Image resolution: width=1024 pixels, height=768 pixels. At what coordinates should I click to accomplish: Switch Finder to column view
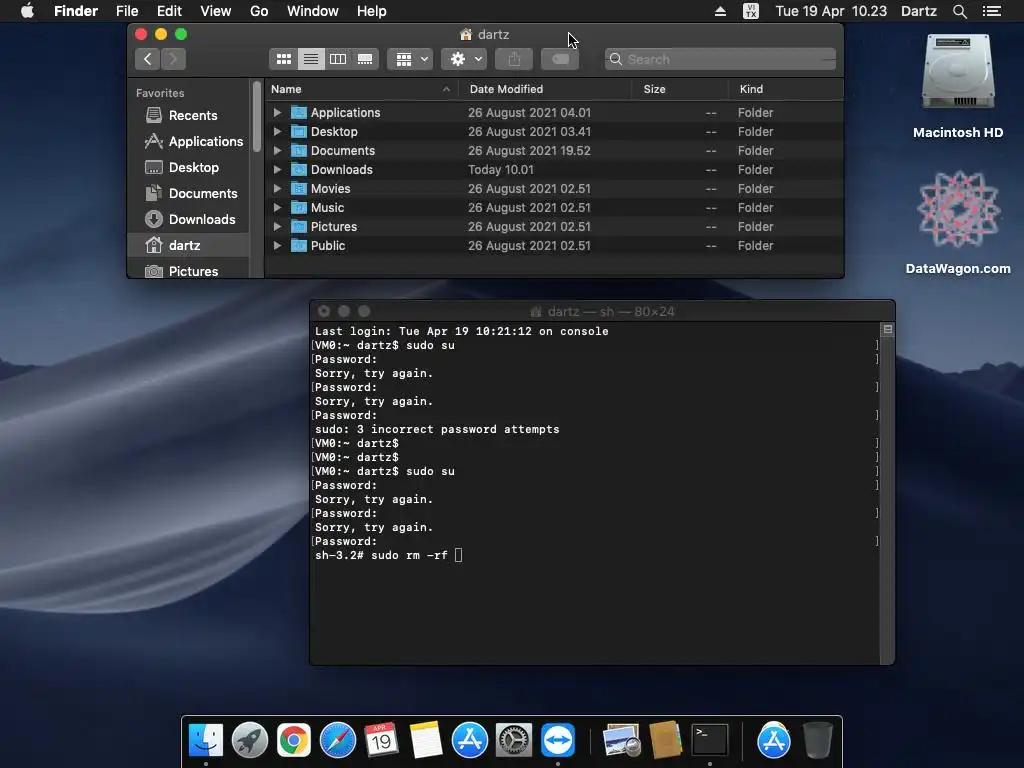pos(338,59)
